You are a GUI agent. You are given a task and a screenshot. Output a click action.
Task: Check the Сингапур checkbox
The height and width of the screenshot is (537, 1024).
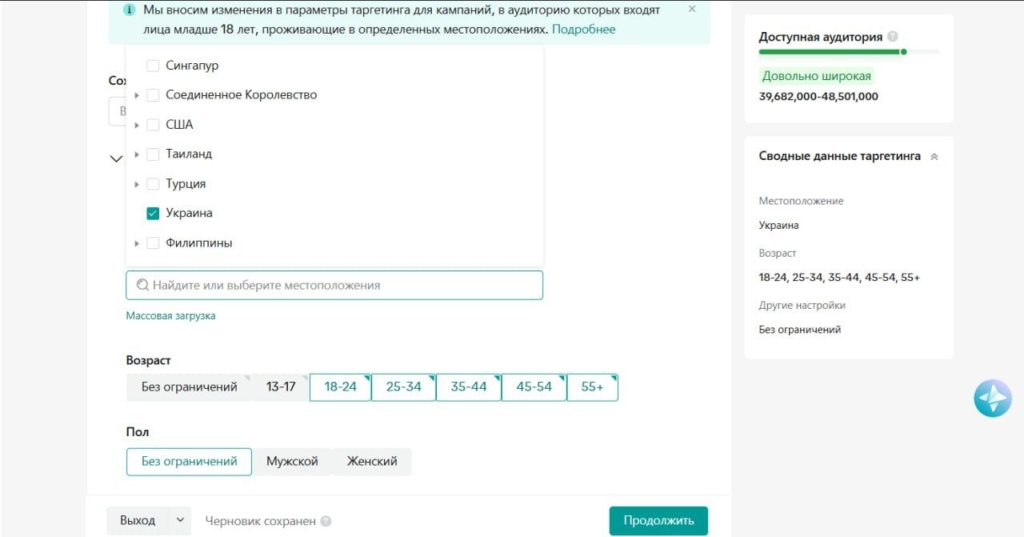pyautogui.click(x=153, y=66)
